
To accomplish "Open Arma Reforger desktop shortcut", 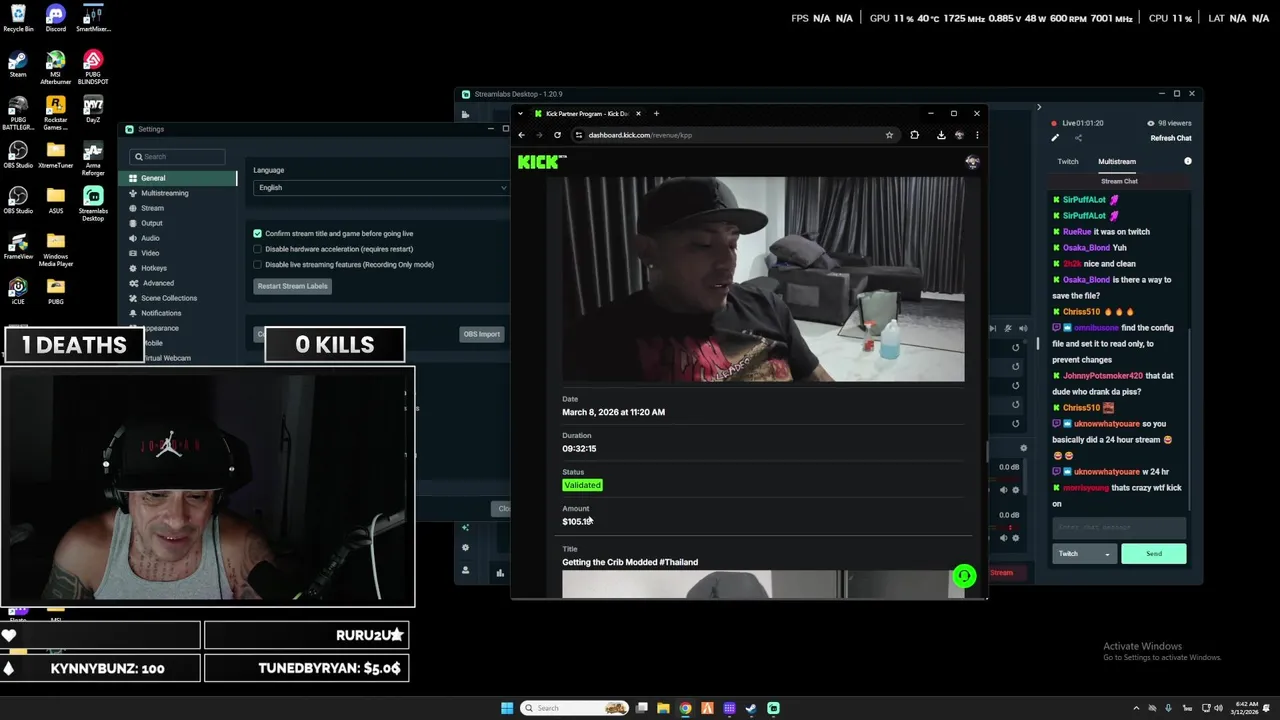I will 93,158.
